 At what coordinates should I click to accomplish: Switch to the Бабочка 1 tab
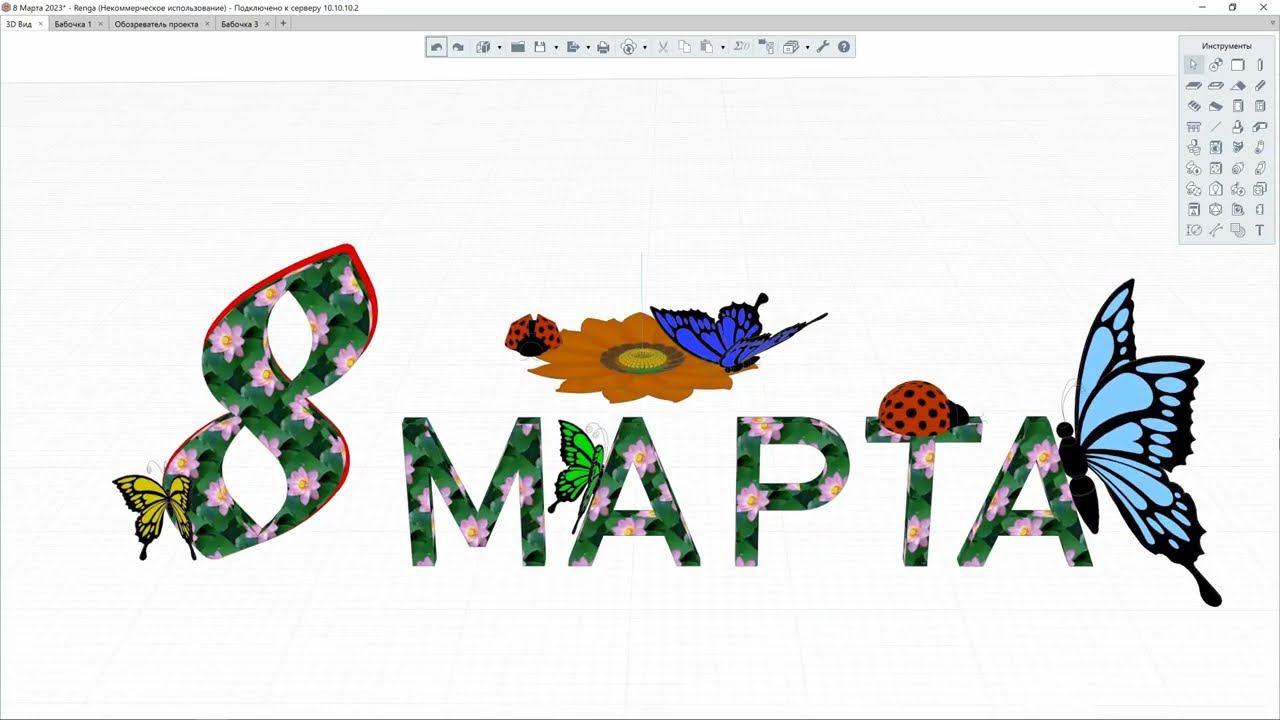72,24
